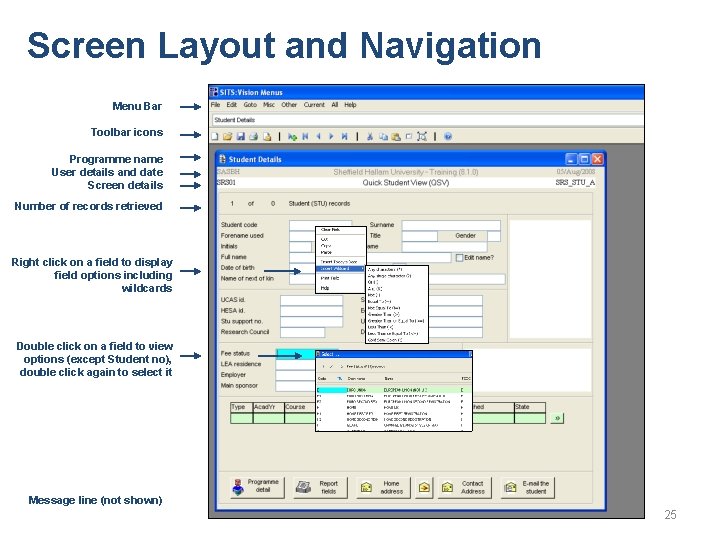The height and width of the screenshot is (540, 720).
Task: Click the New document toolbar icon
Action: pyautogui.click(x=214, y=136)
